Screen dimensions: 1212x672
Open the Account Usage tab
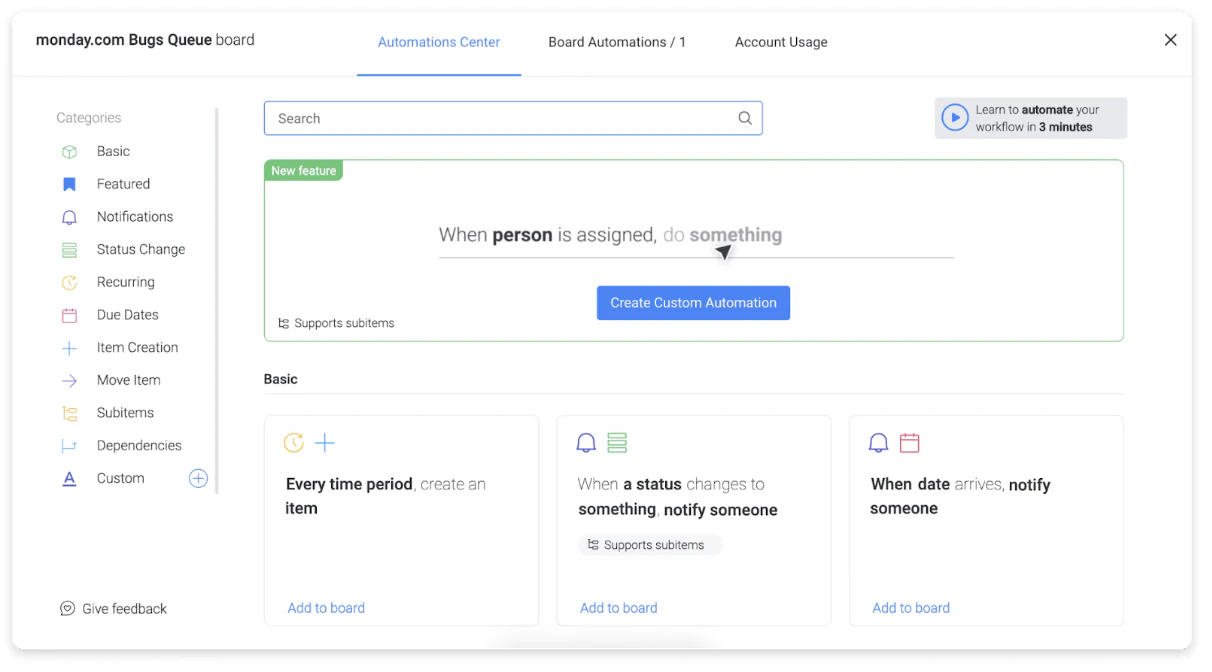781,42
